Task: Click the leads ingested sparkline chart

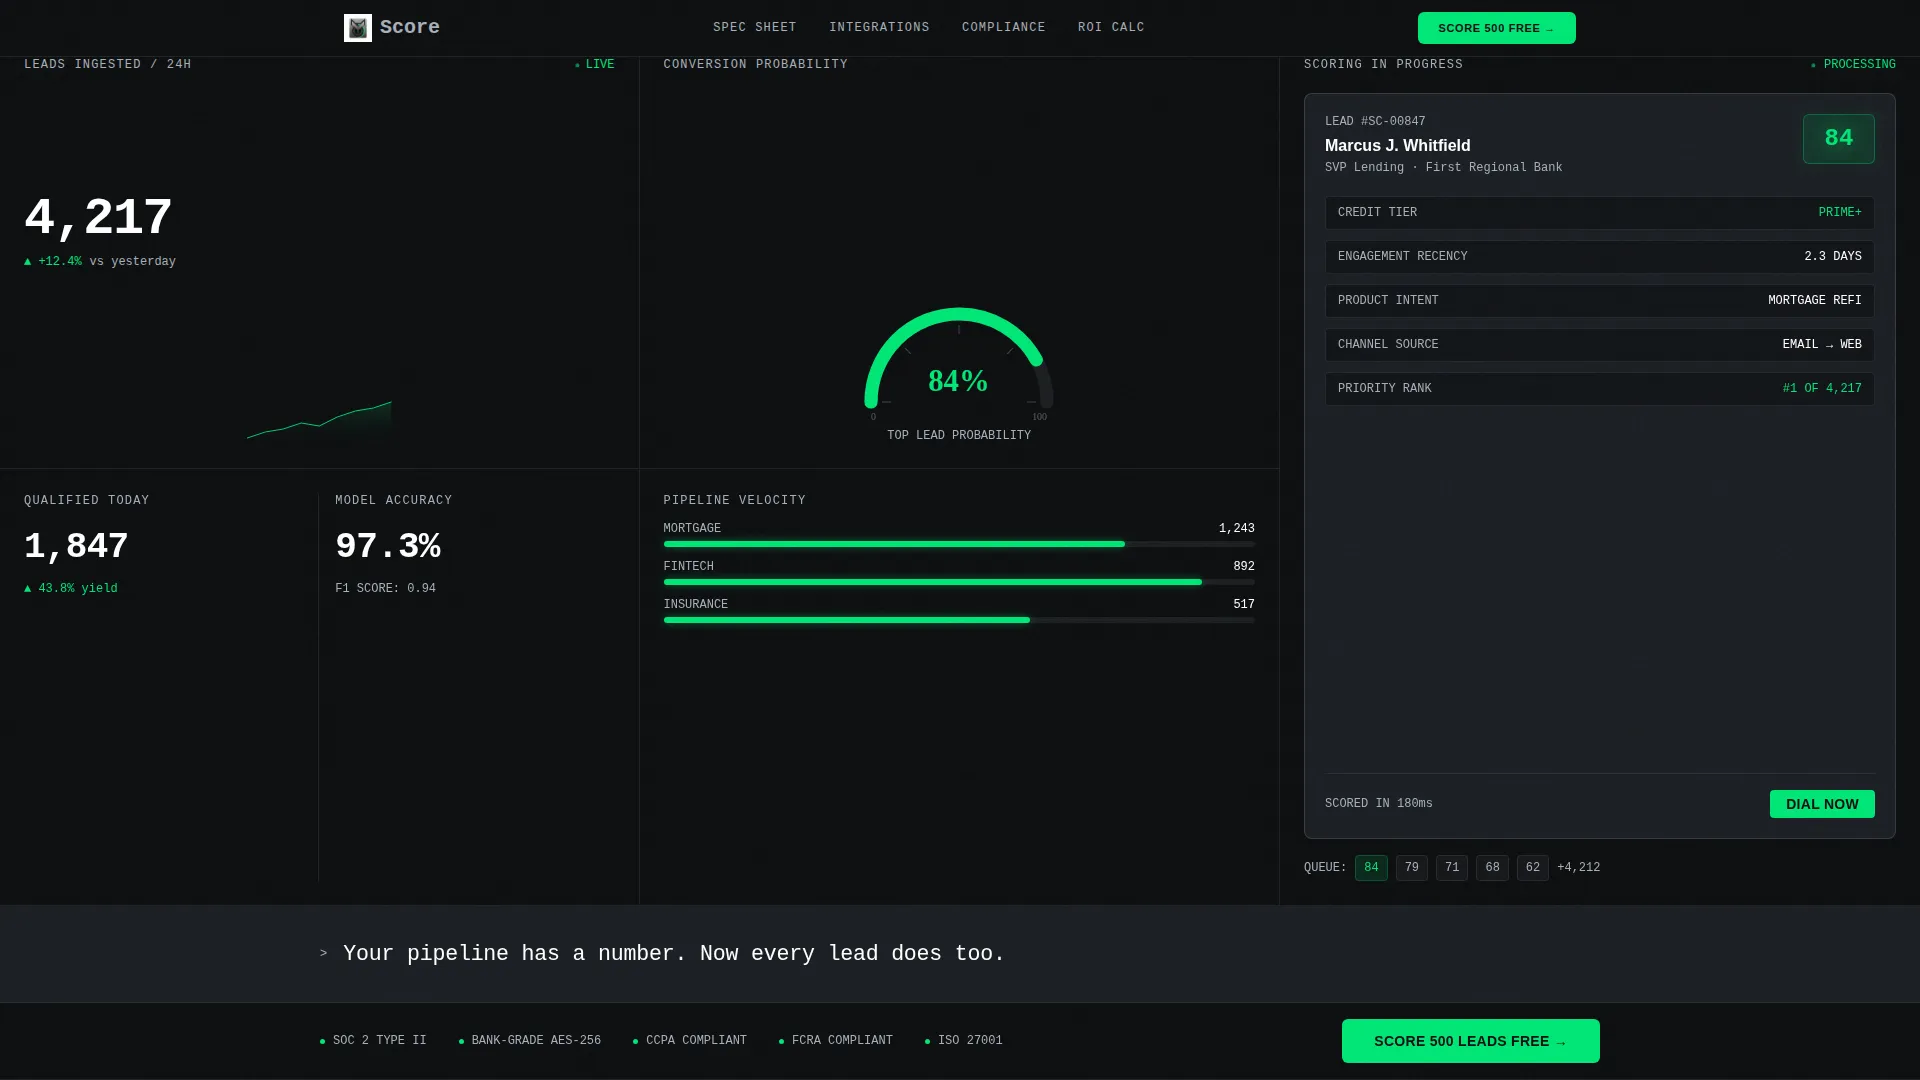Action: pos(319,420)
